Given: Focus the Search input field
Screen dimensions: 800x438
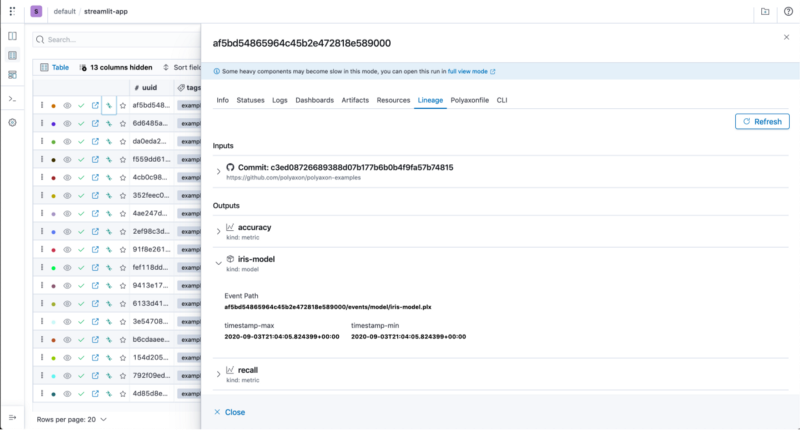Looking at the screenshot, I should pos(117,39).
